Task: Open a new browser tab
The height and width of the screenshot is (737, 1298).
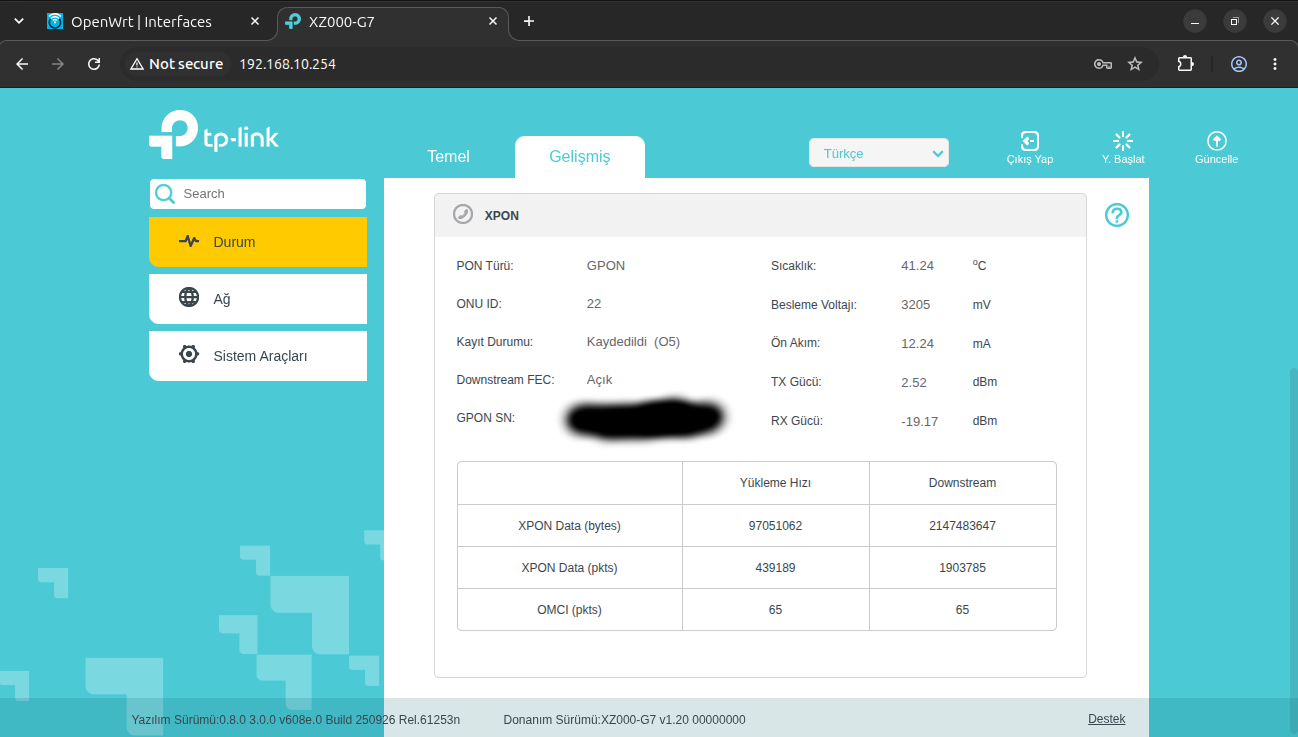Action: 529,21
